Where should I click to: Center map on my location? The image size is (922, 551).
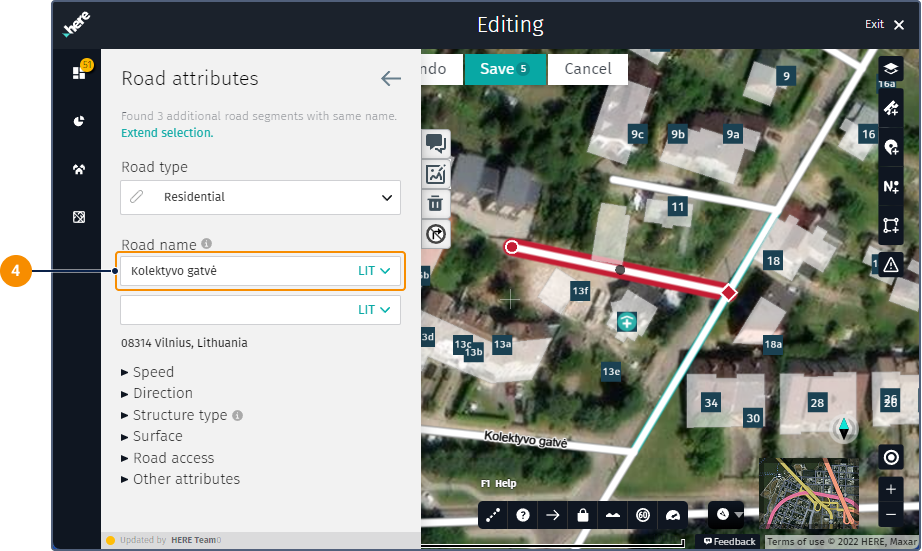[x=891, y=458]
